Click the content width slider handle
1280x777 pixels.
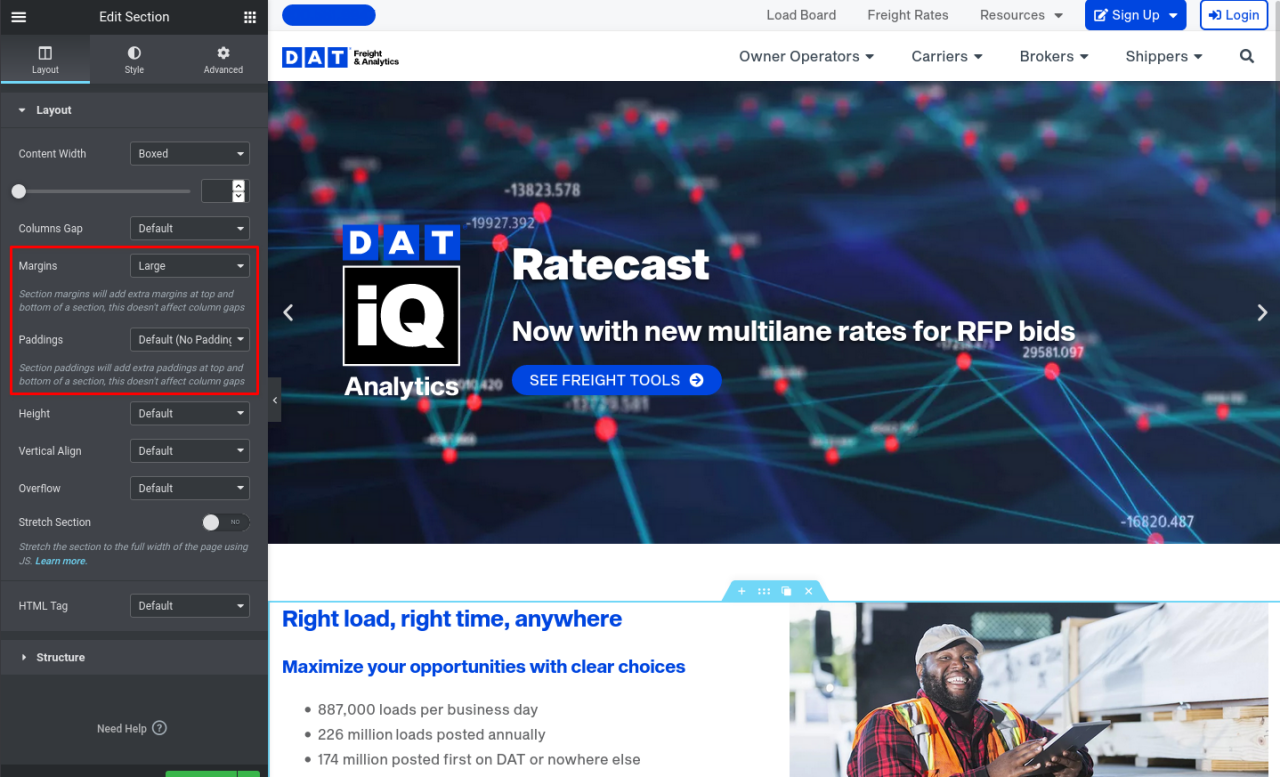[19, 191]
